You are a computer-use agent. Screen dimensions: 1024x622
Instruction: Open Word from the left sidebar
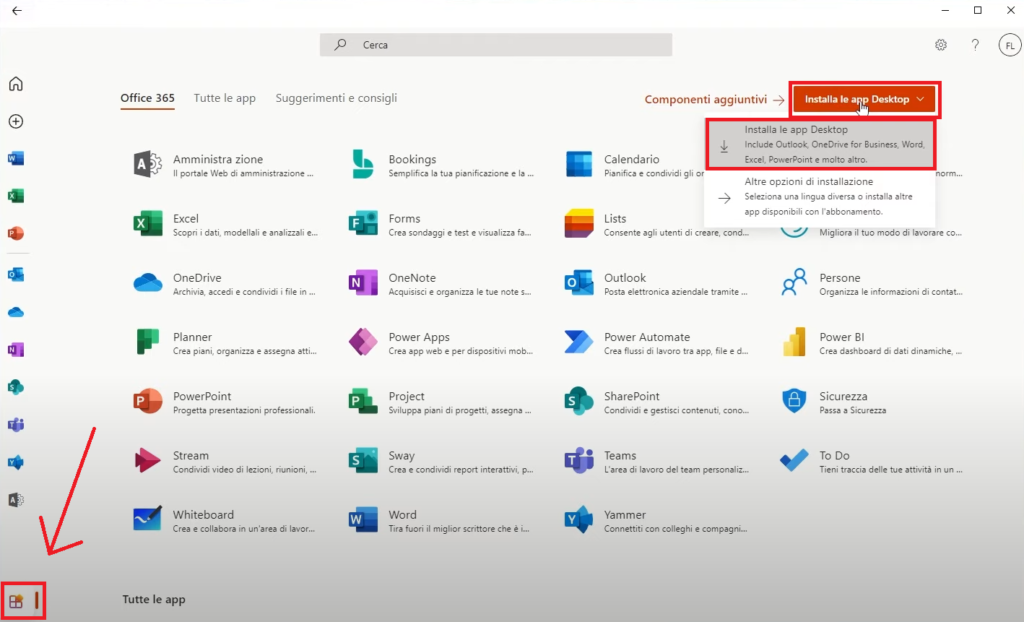pos(16,158)
